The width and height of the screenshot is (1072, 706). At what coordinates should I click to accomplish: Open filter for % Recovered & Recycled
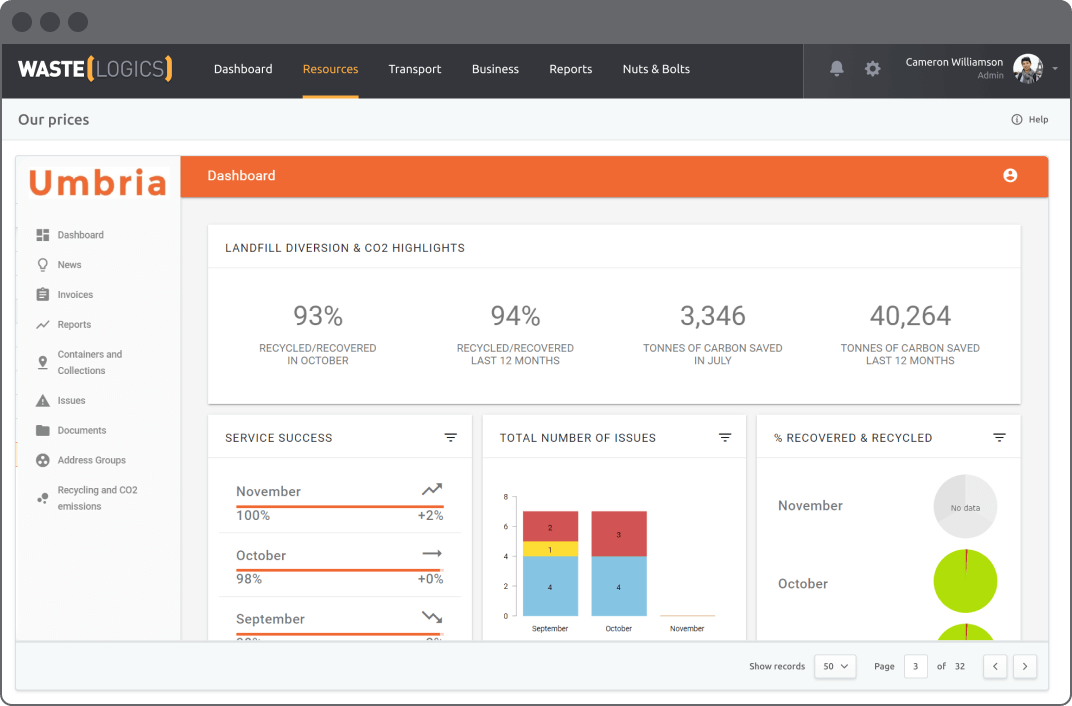point(999,438)
